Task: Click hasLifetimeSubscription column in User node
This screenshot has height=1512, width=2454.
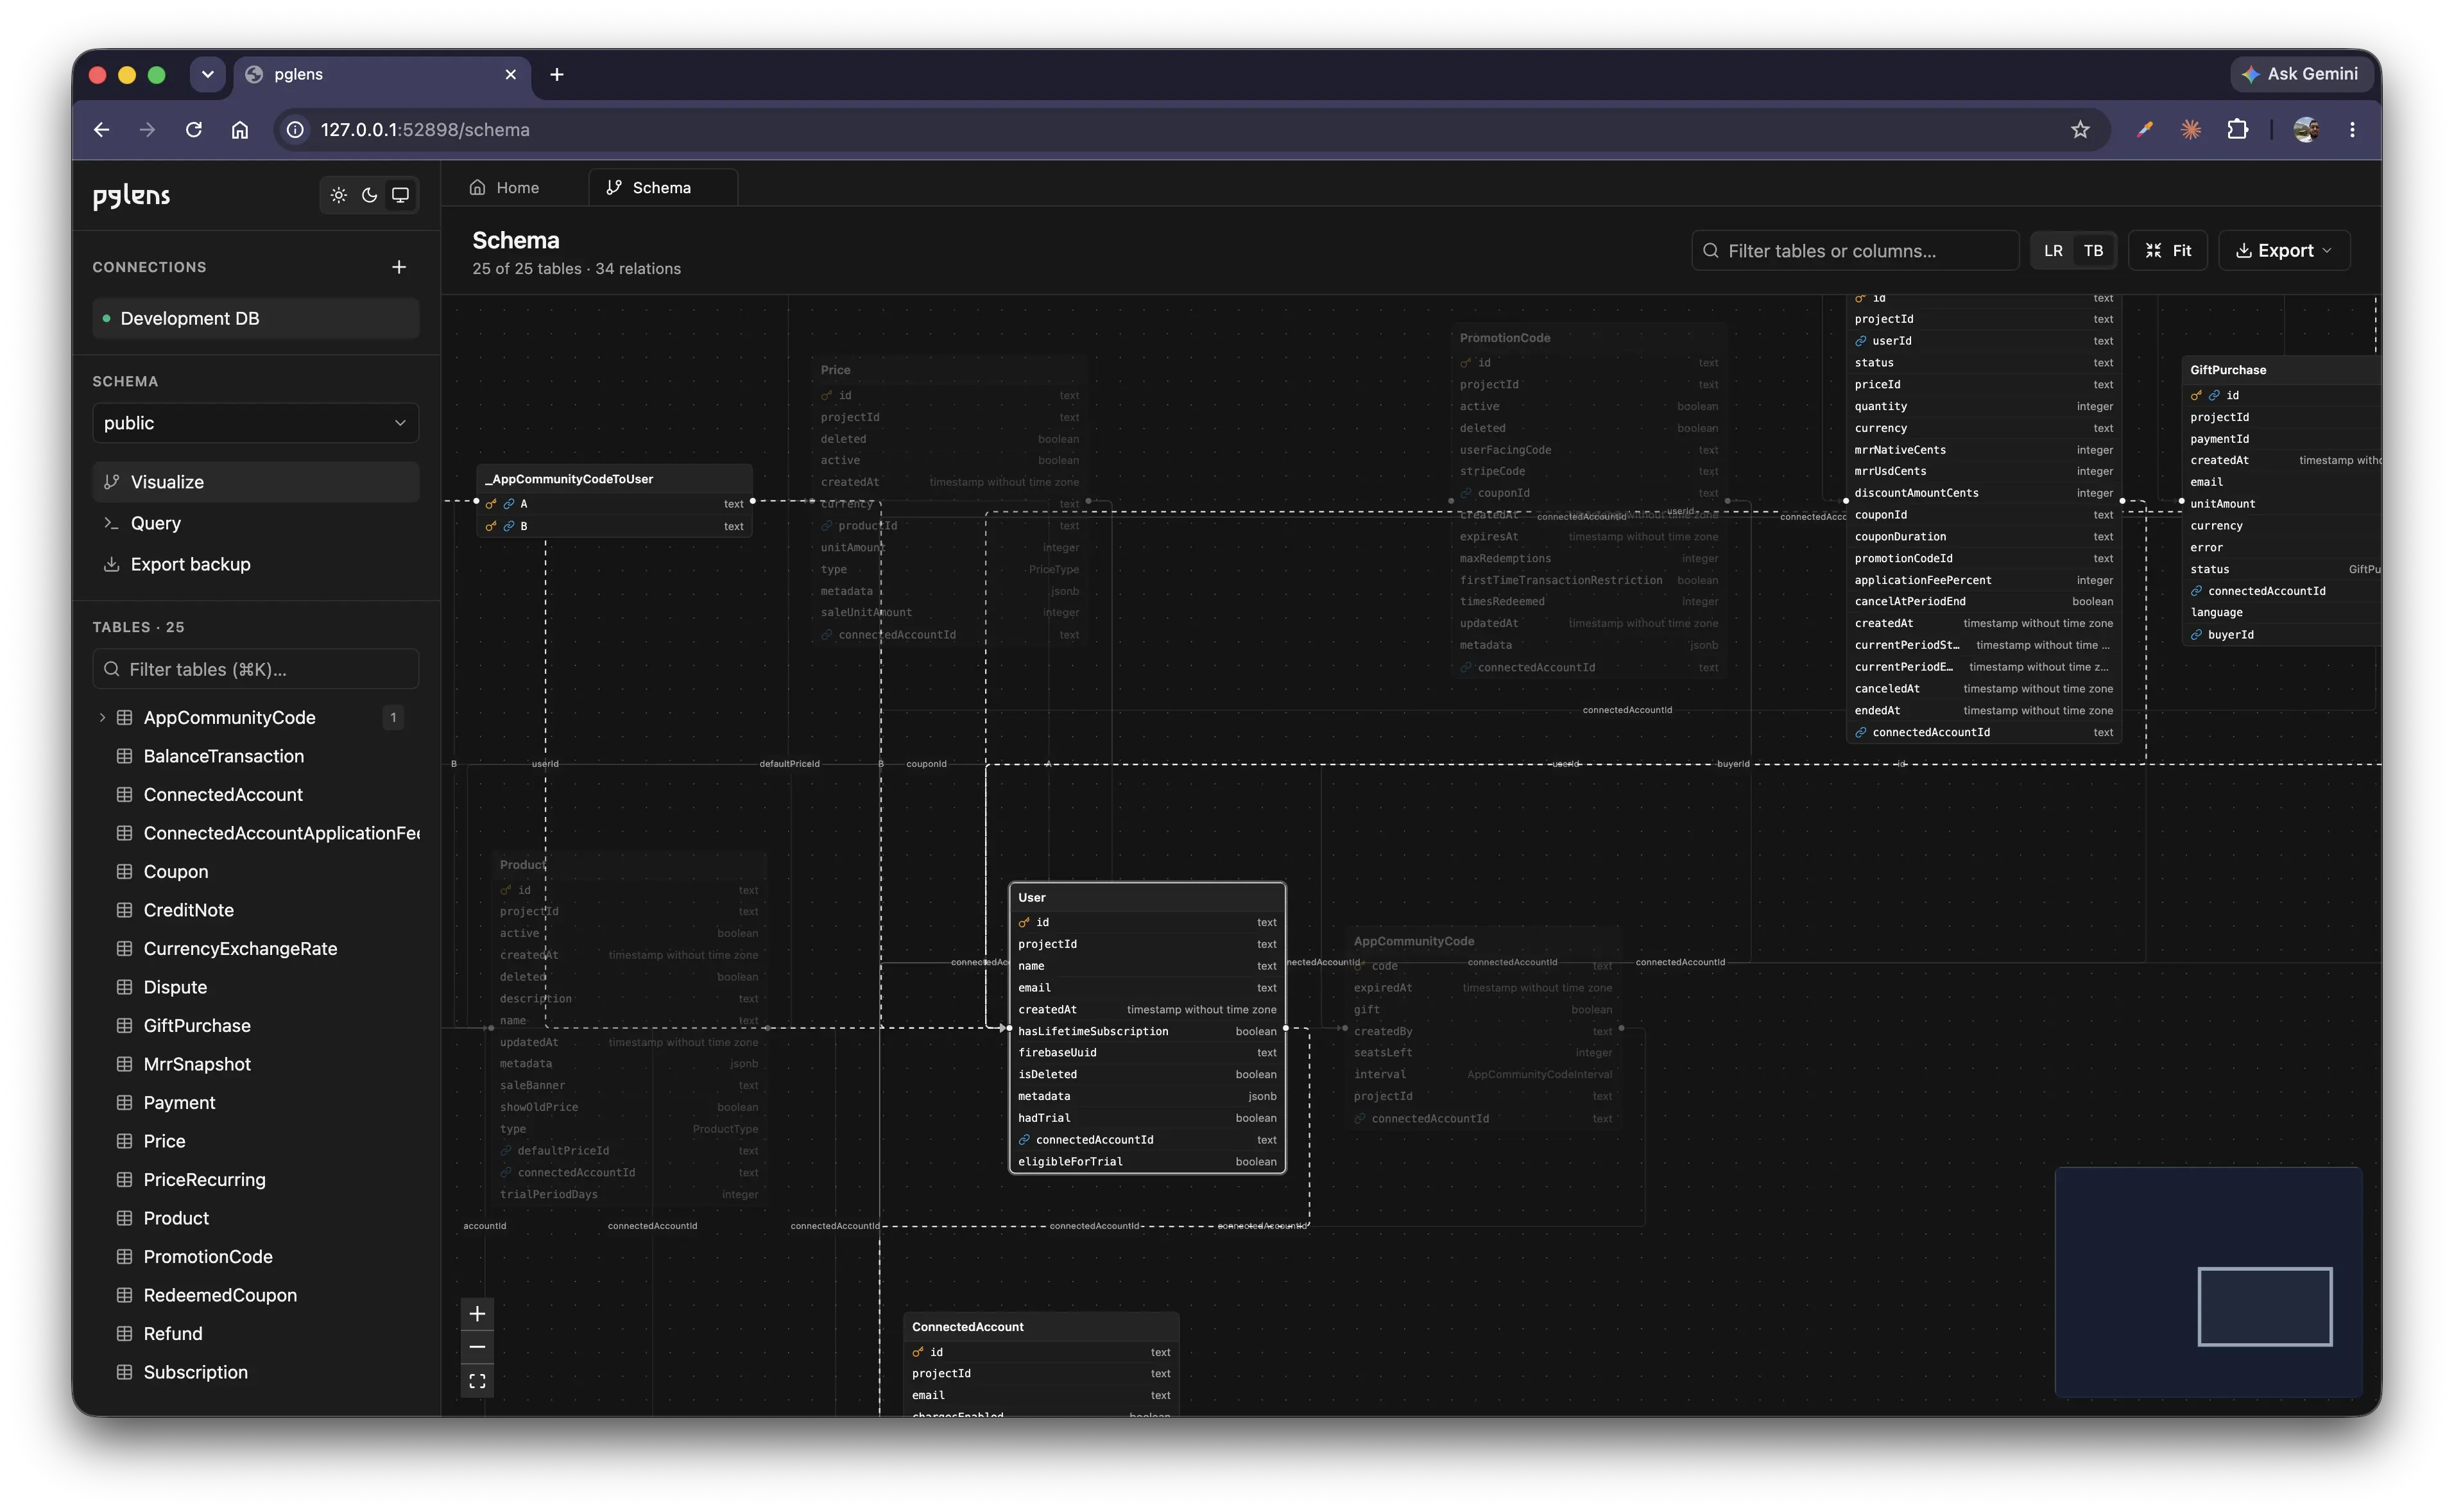Action: pyautogui.click(x=1147, y=1031)
